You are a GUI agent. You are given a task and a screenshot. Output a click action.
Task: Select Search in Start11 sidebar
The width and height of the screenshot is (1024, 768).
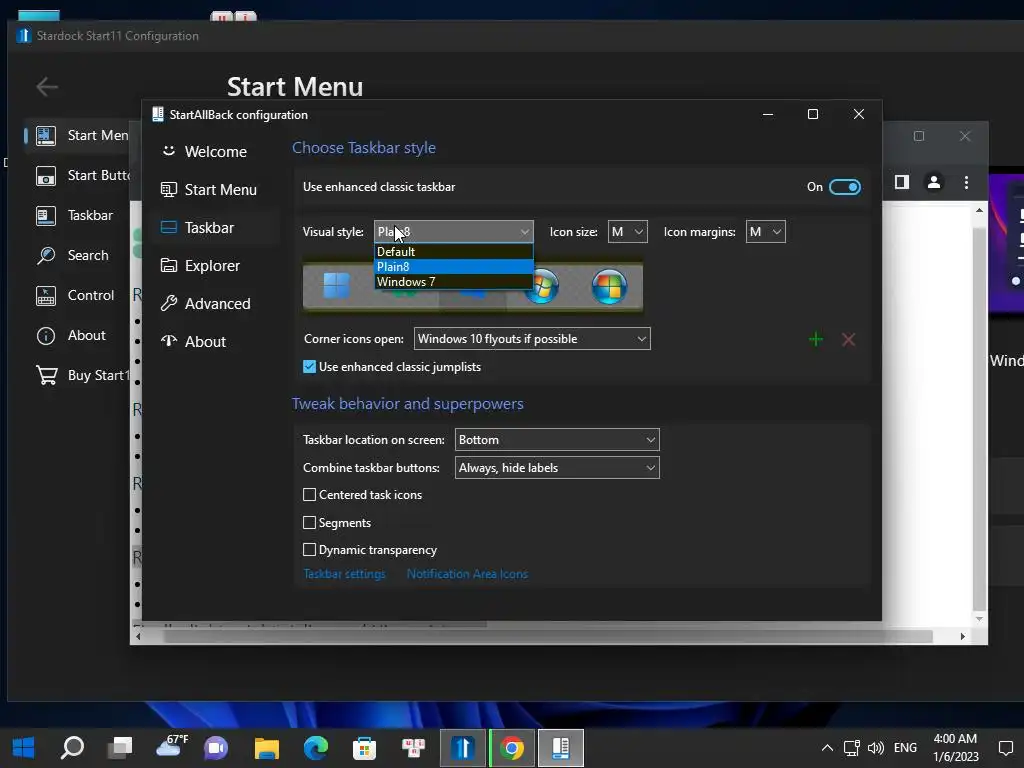point(72,255)
